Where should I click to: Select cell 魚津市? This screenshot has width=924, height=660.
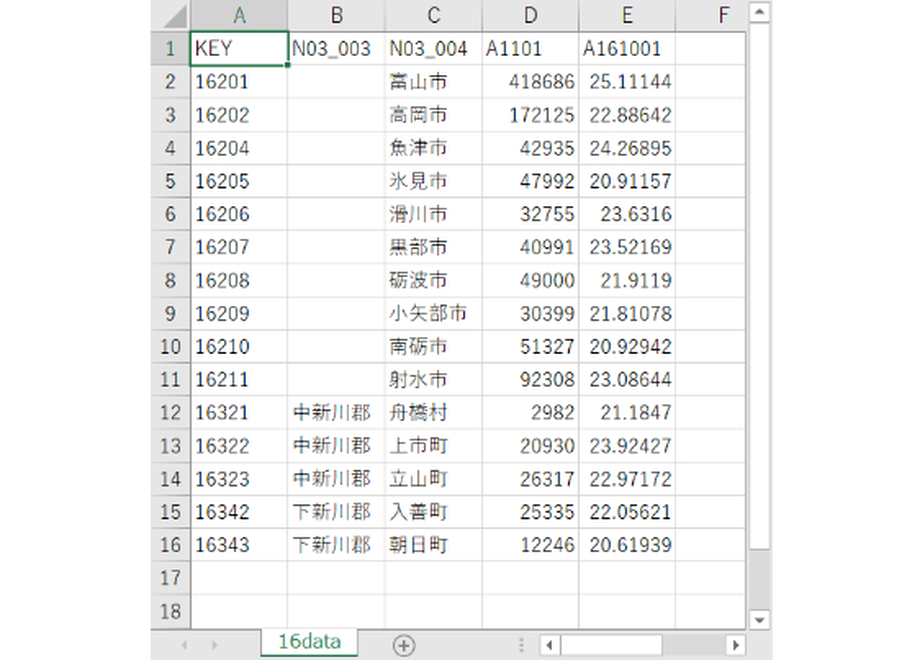coord(433,148)
